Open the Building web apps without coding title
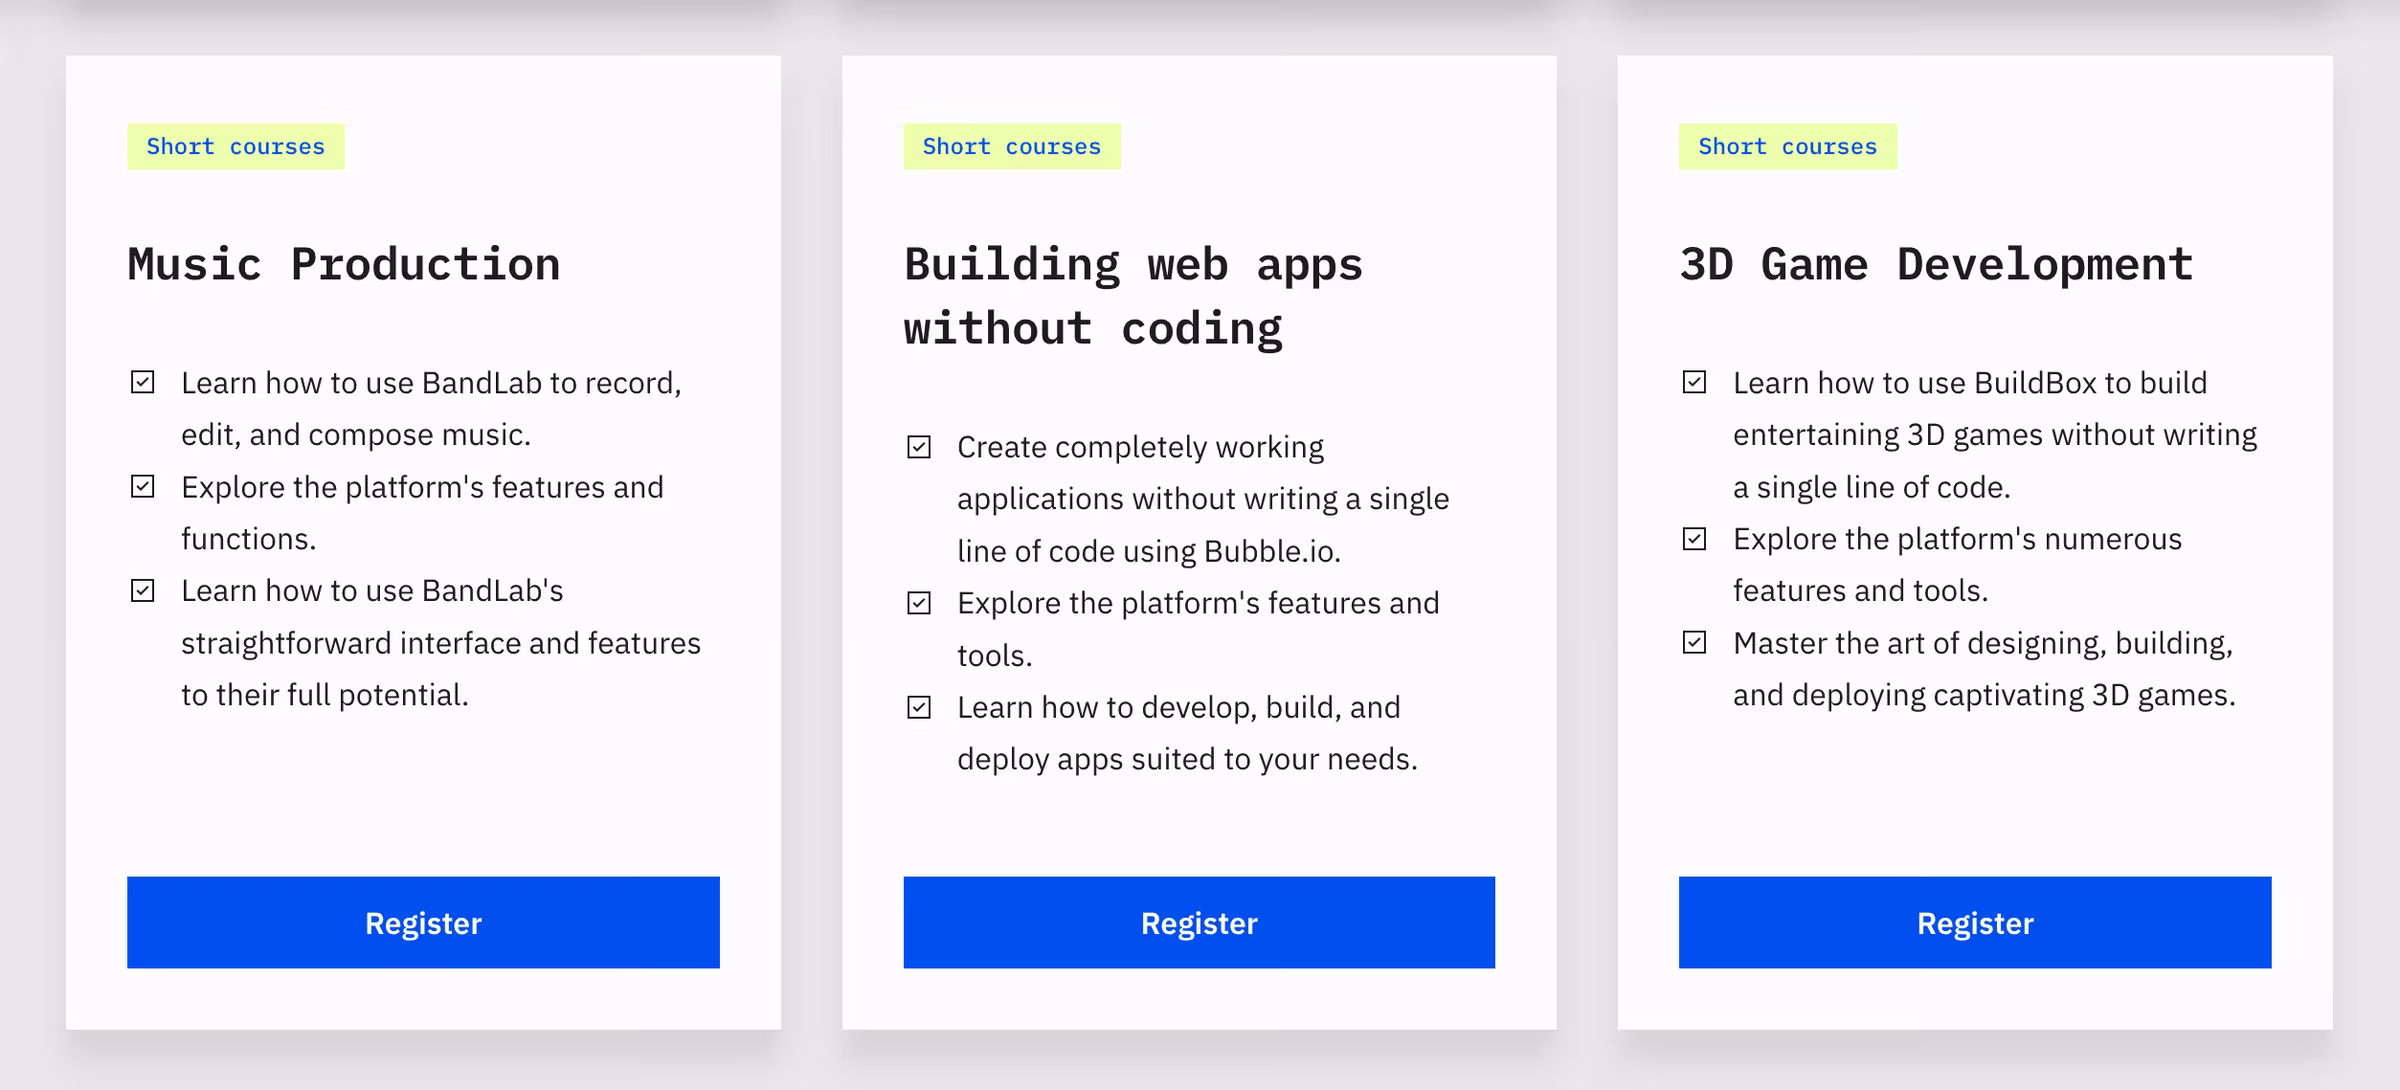 click(1133, 297)
